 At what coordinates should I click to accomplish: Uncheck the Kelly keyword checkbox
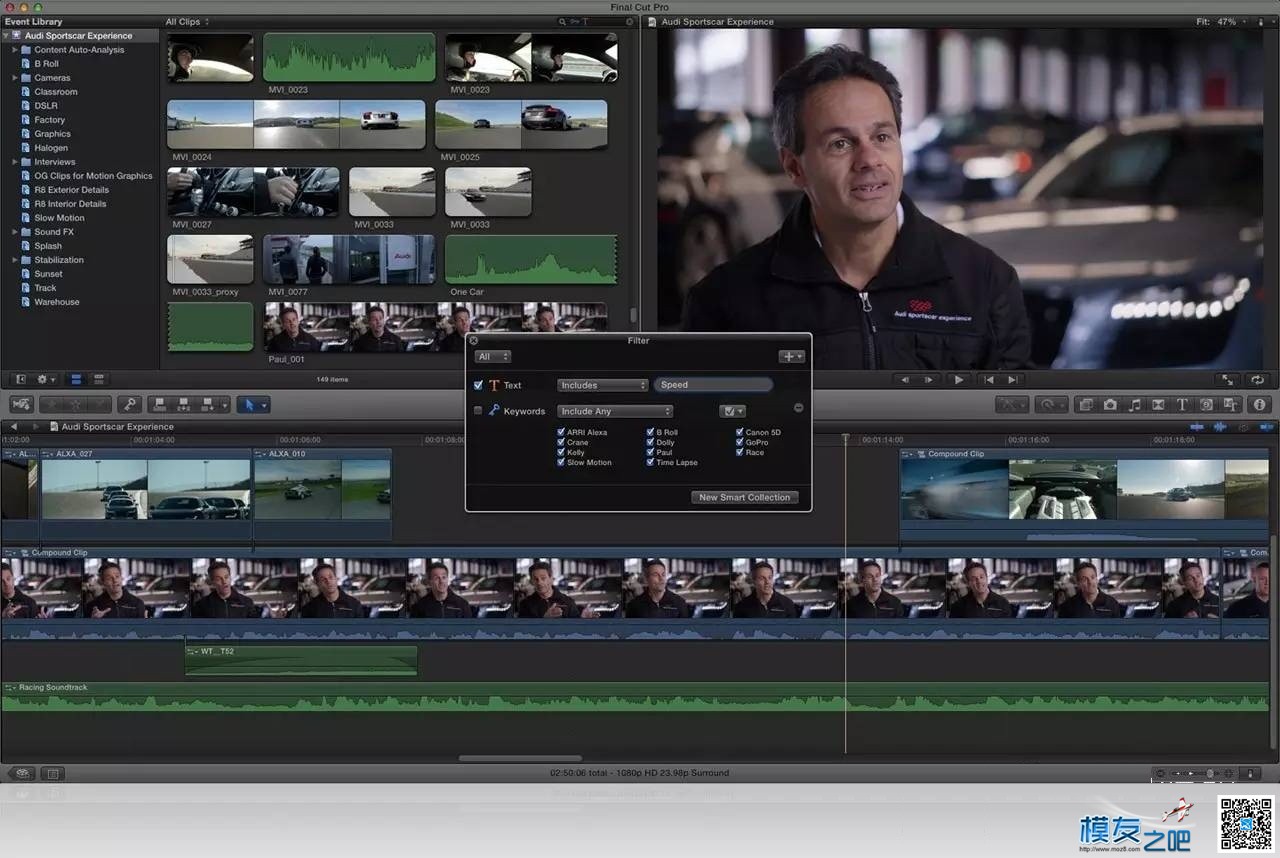(561, 453)
